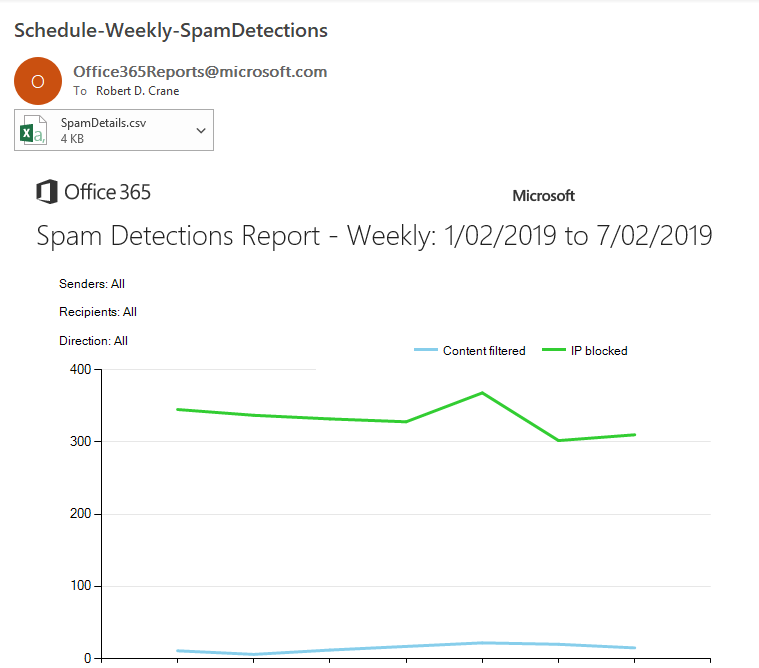Image resolution: width=759 pixels, height=668 pixels.
Task: Click the Recipients: All filter text
Action: click(98, 312)
